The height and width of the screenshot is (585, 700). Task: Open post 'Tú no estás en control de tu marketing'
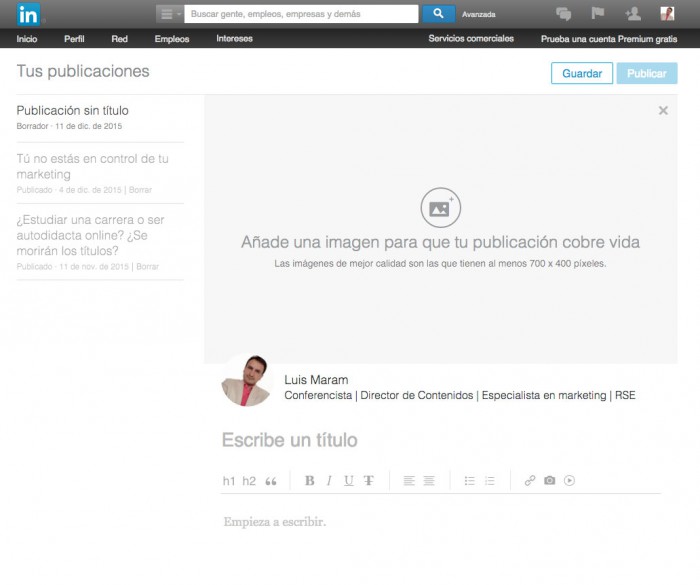92,166
